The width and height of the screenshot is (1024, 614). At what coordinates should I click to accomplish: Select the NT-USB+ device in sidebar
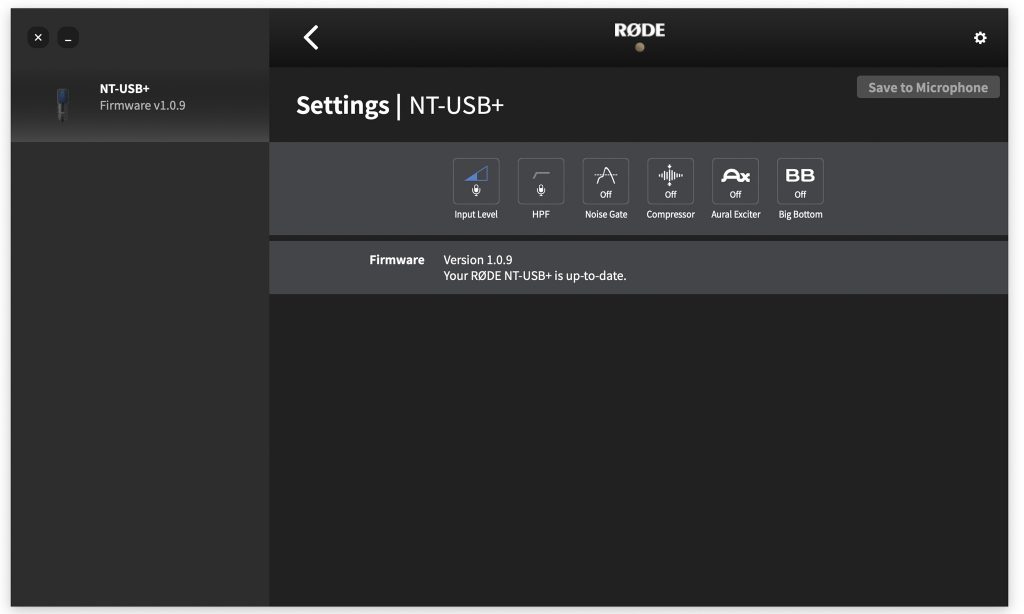[140, 105]
